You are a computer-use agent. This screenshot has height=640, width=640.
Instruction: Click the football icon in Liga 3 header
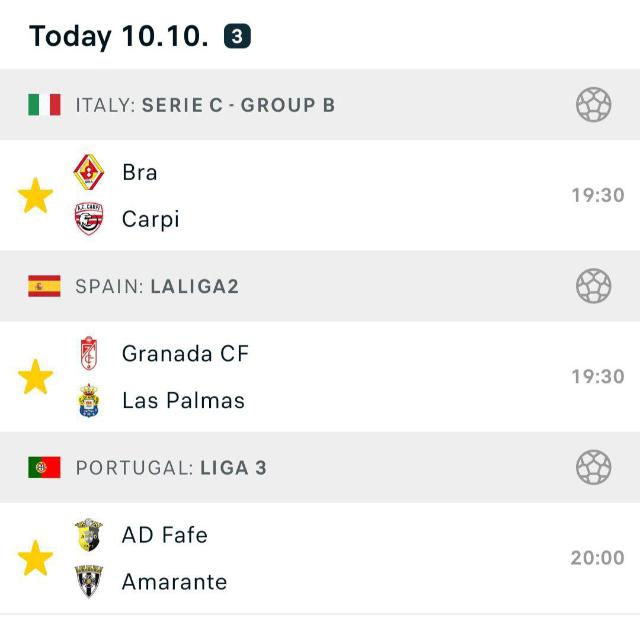[593, 467]
